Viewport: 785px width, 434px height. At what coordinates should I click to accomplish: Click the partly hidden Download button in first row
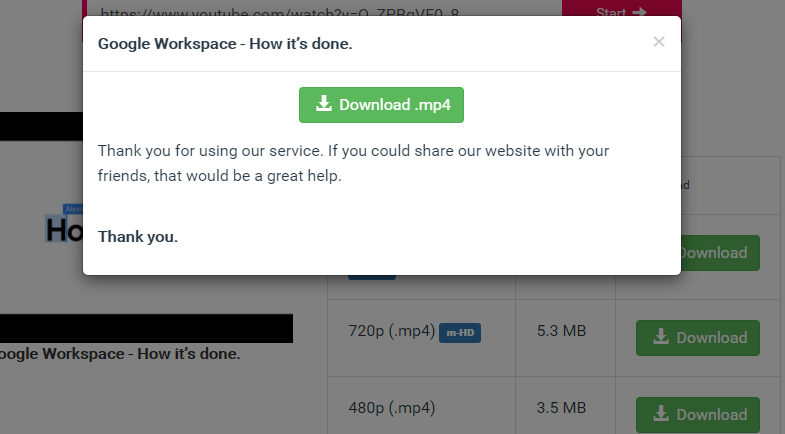point(720,253)
